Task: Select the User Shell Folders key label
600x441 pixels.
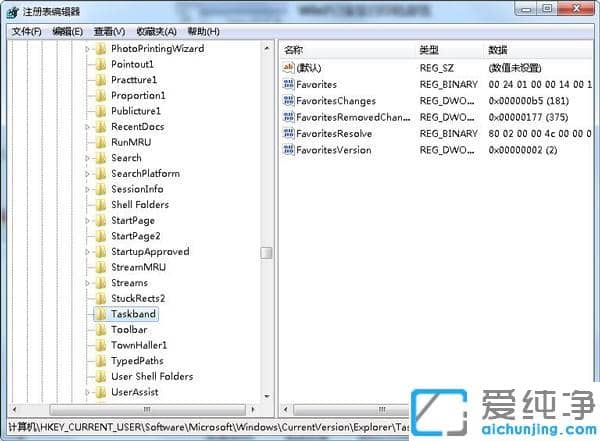Action: tap(152, 377)
